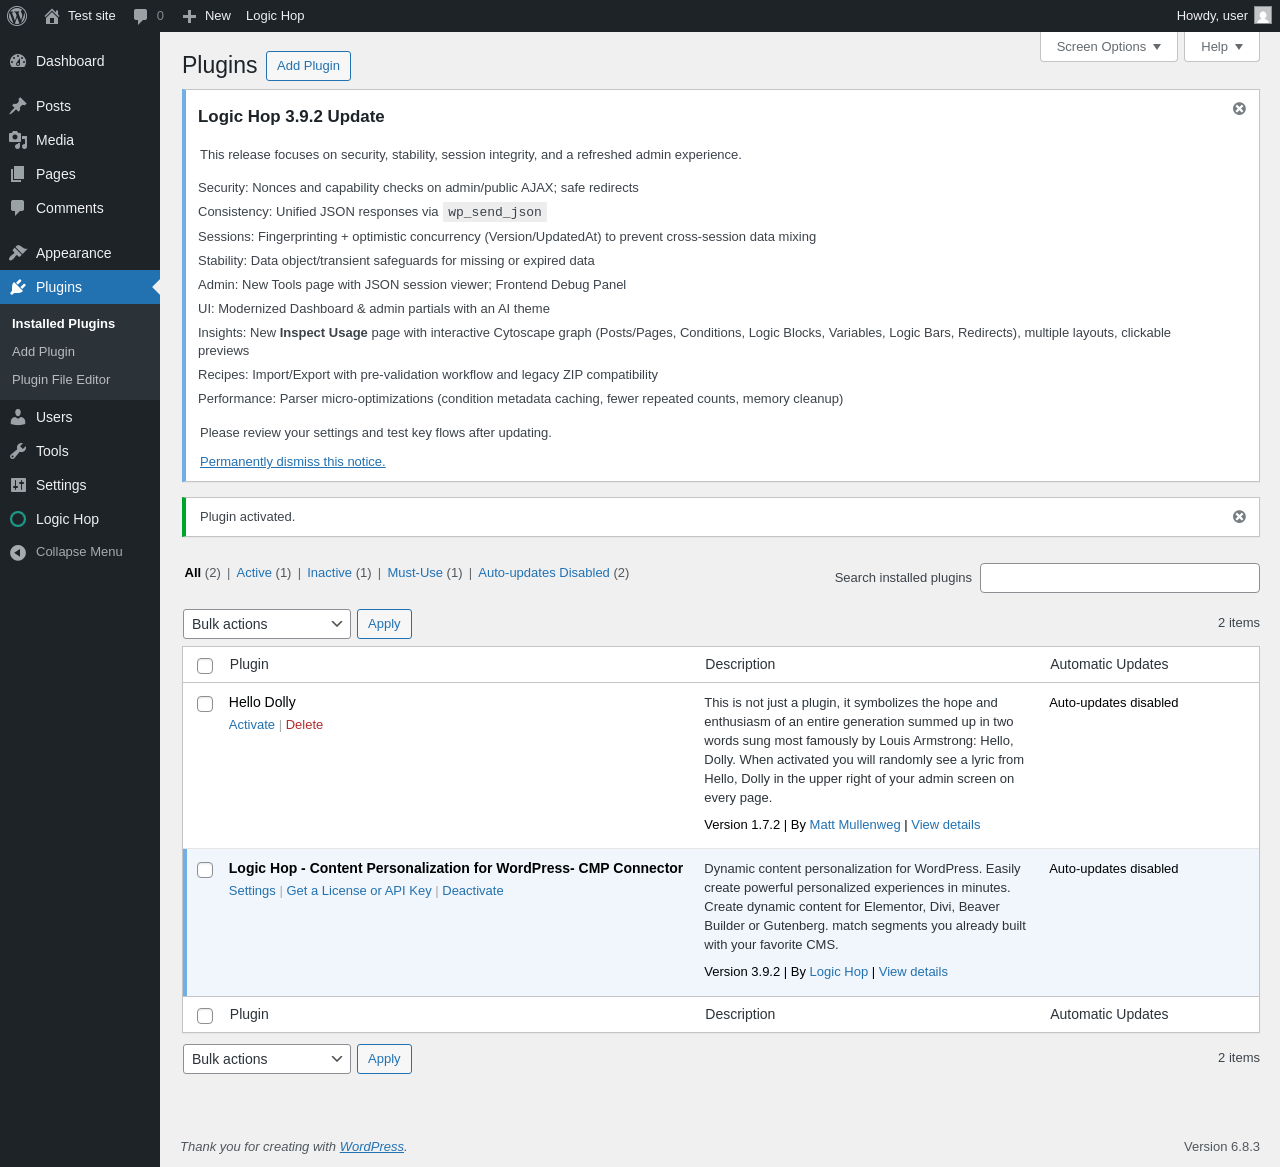Open the WordPress link in footer
Screen dimensions: 1280x1167
click(x=372, y=1147)
